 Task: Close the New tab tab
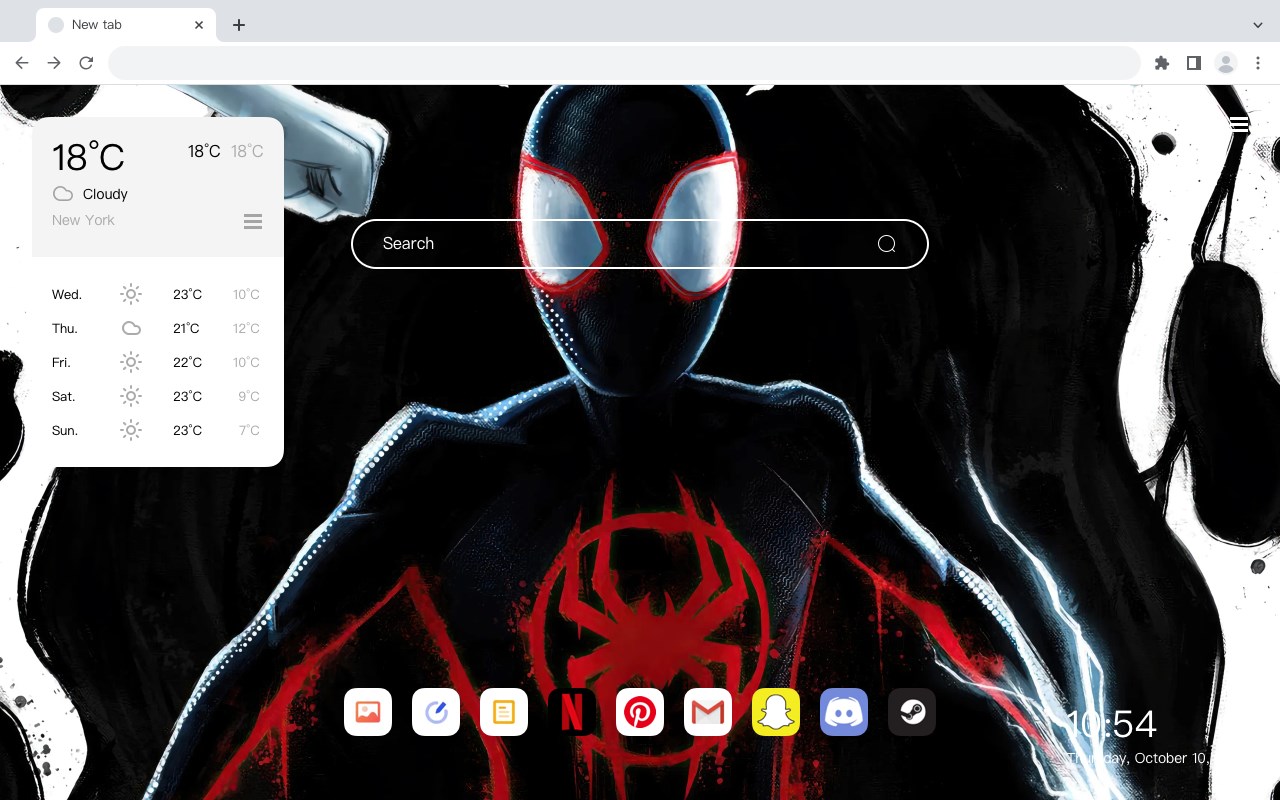[199, 25]
